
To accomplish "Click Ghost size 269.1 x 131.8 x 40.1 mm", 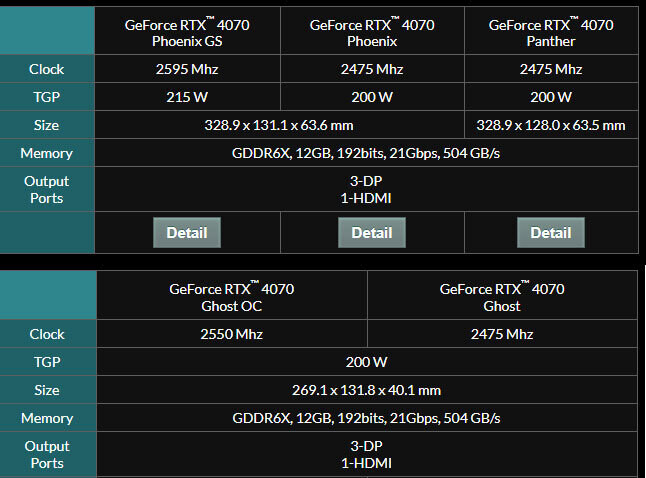I will coord(365,390).
